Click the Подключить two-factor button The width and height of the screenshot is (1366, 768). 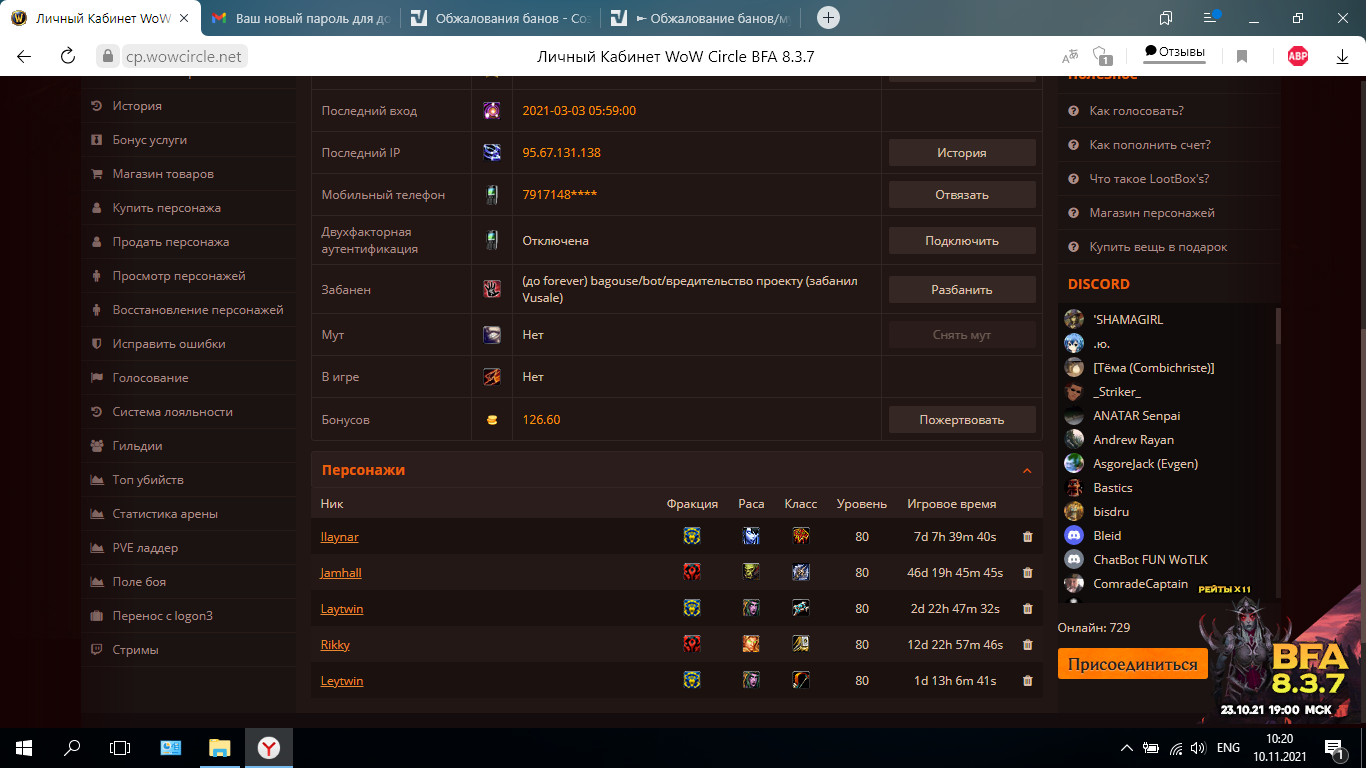click(961, 241)
